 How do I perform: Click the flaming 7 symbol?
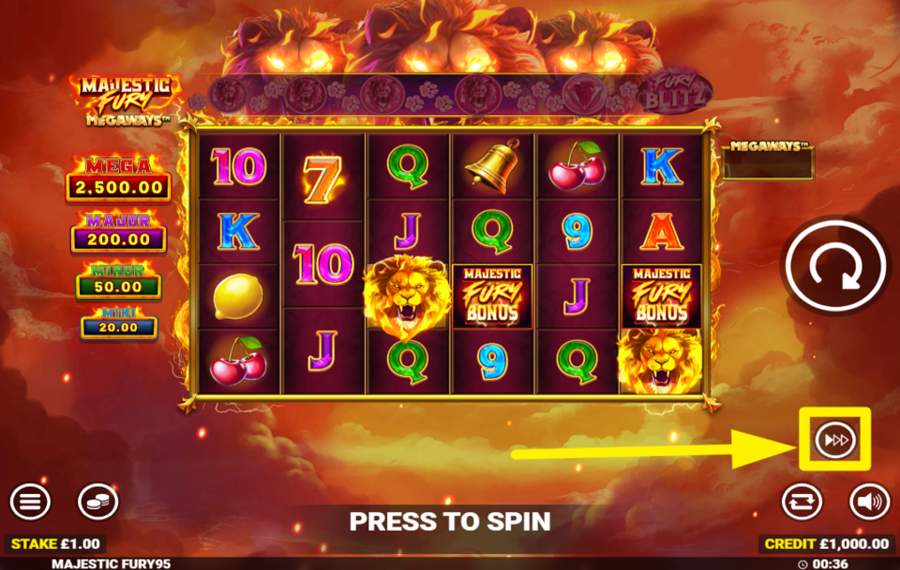click(321, 179)
